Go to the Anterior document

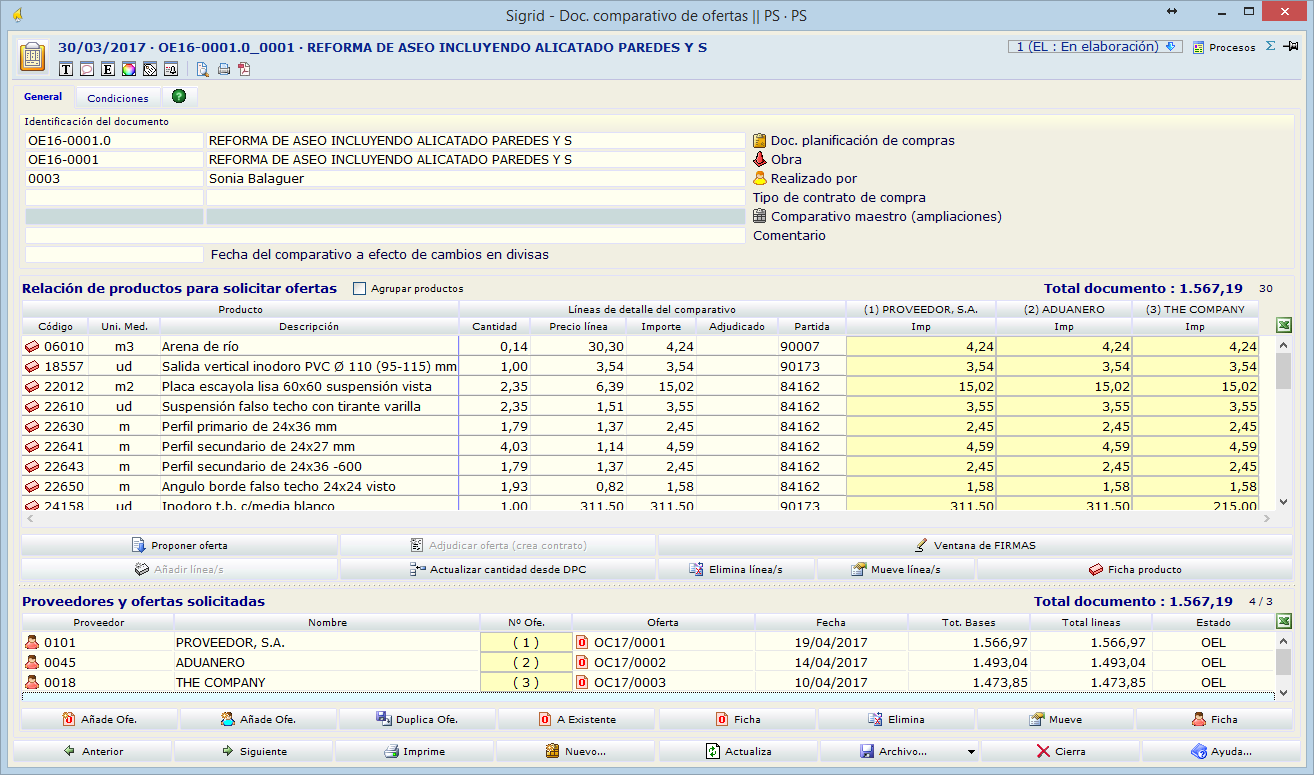(x=92, y=751)
